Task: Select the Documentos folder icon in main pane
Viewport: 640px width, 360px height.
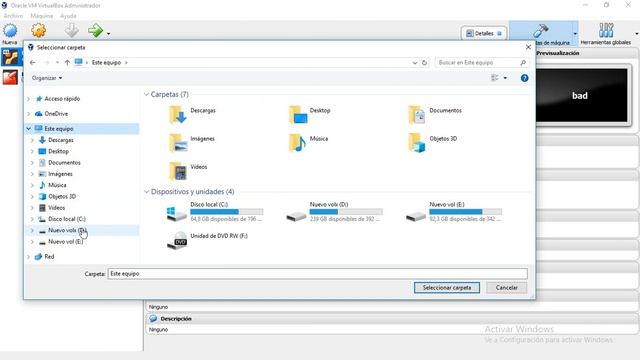Action: (417, 115)
